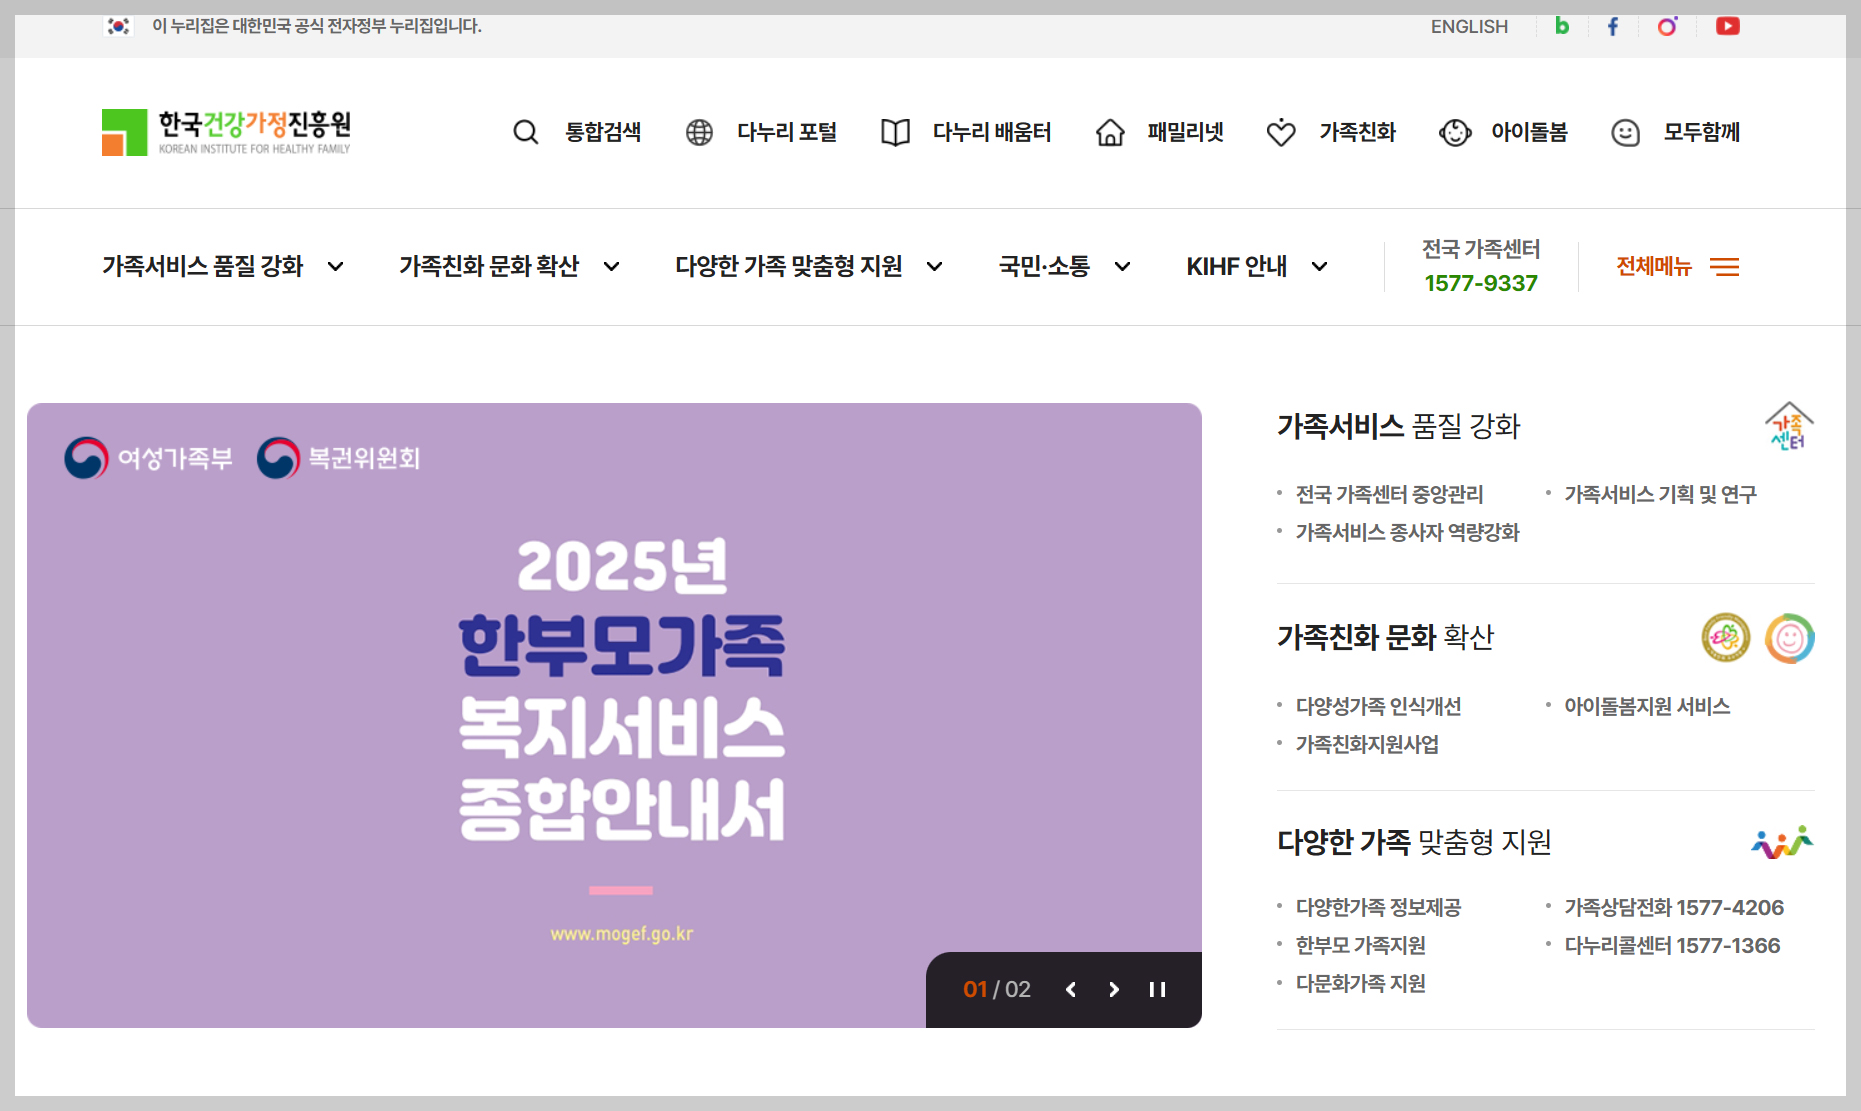Select the 가족친화 heart icon
1861x1111 pixels.
coord(1281,132)
